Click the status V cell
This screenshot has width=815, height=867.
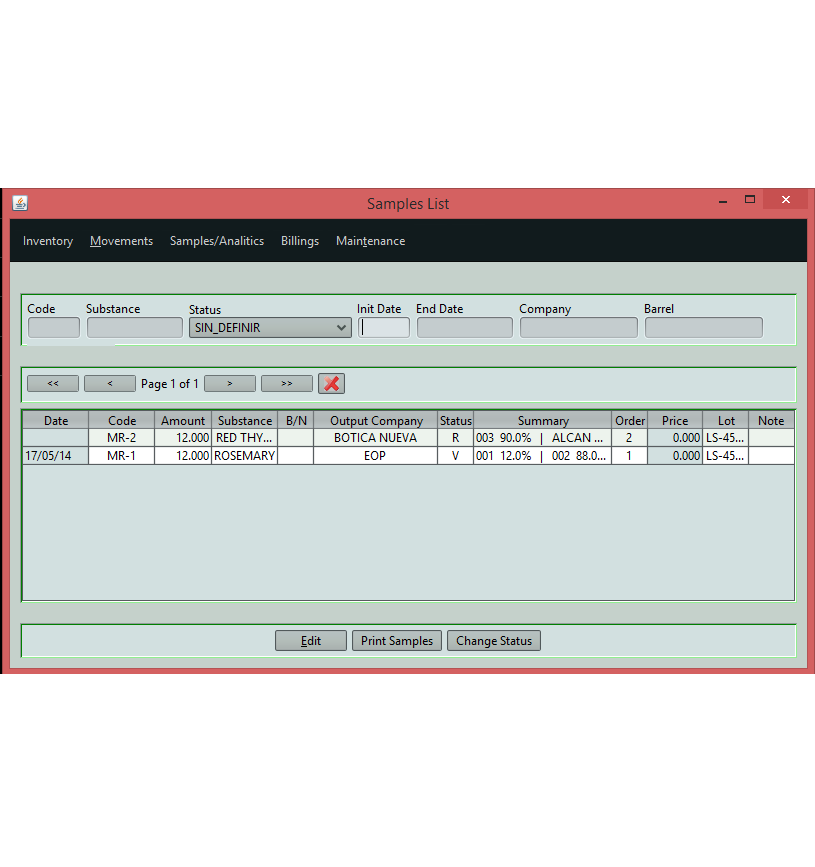coord(456,456)
